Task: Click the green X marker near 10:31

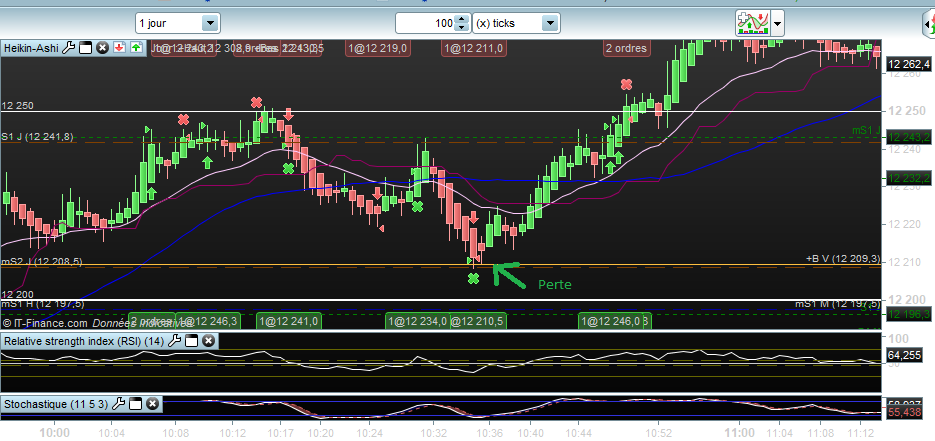Action: point(417,207)
